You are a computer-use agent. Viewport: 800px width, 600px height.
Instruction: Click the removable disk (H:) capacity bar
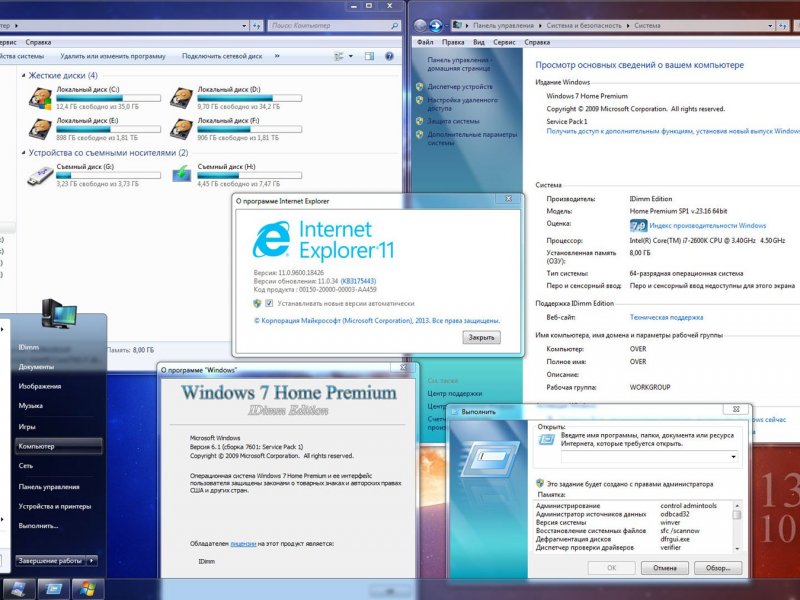point(249,176)
